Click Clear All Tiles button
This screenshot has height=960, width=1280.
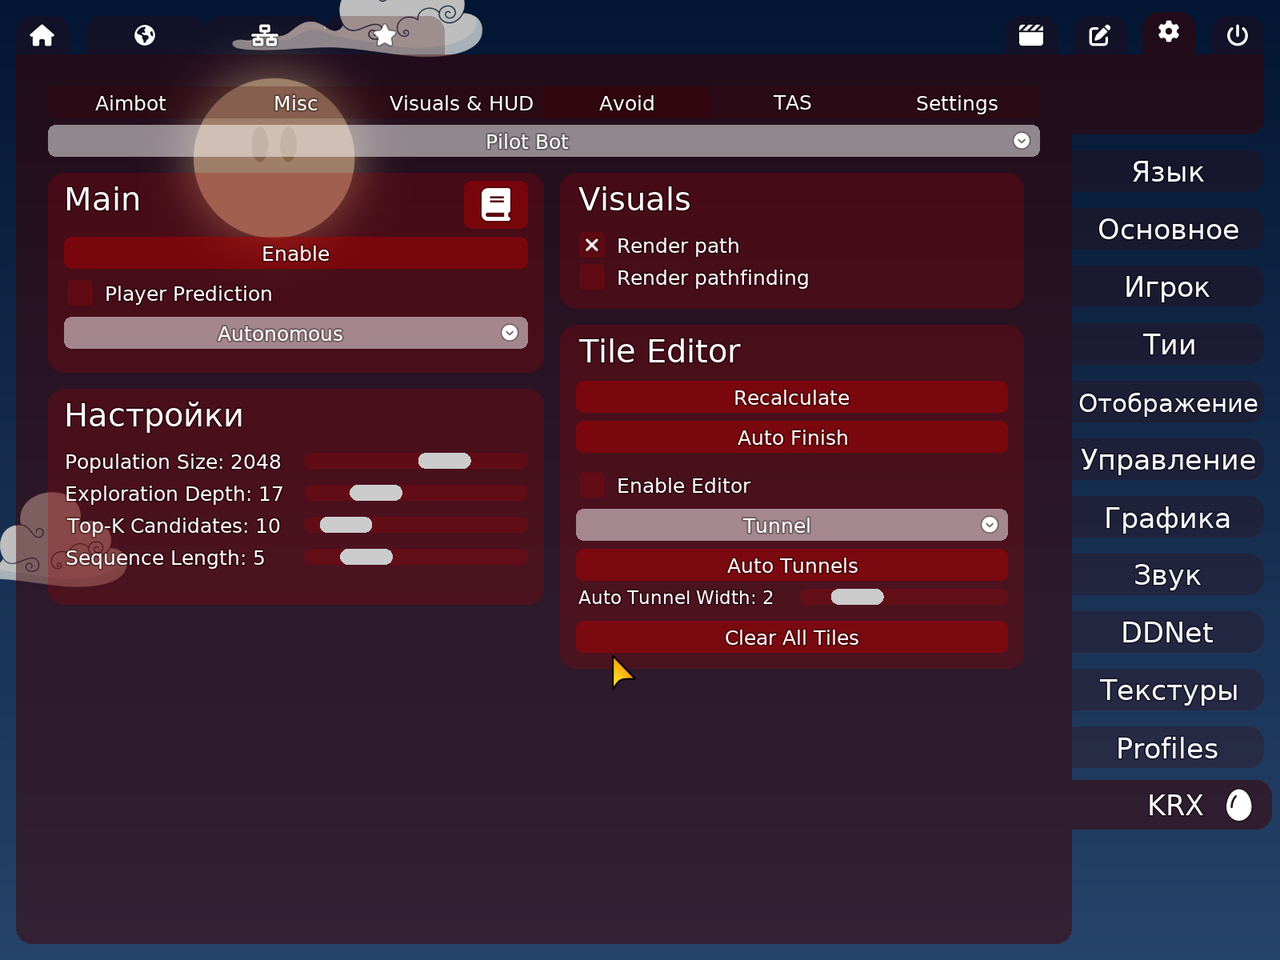792,637
